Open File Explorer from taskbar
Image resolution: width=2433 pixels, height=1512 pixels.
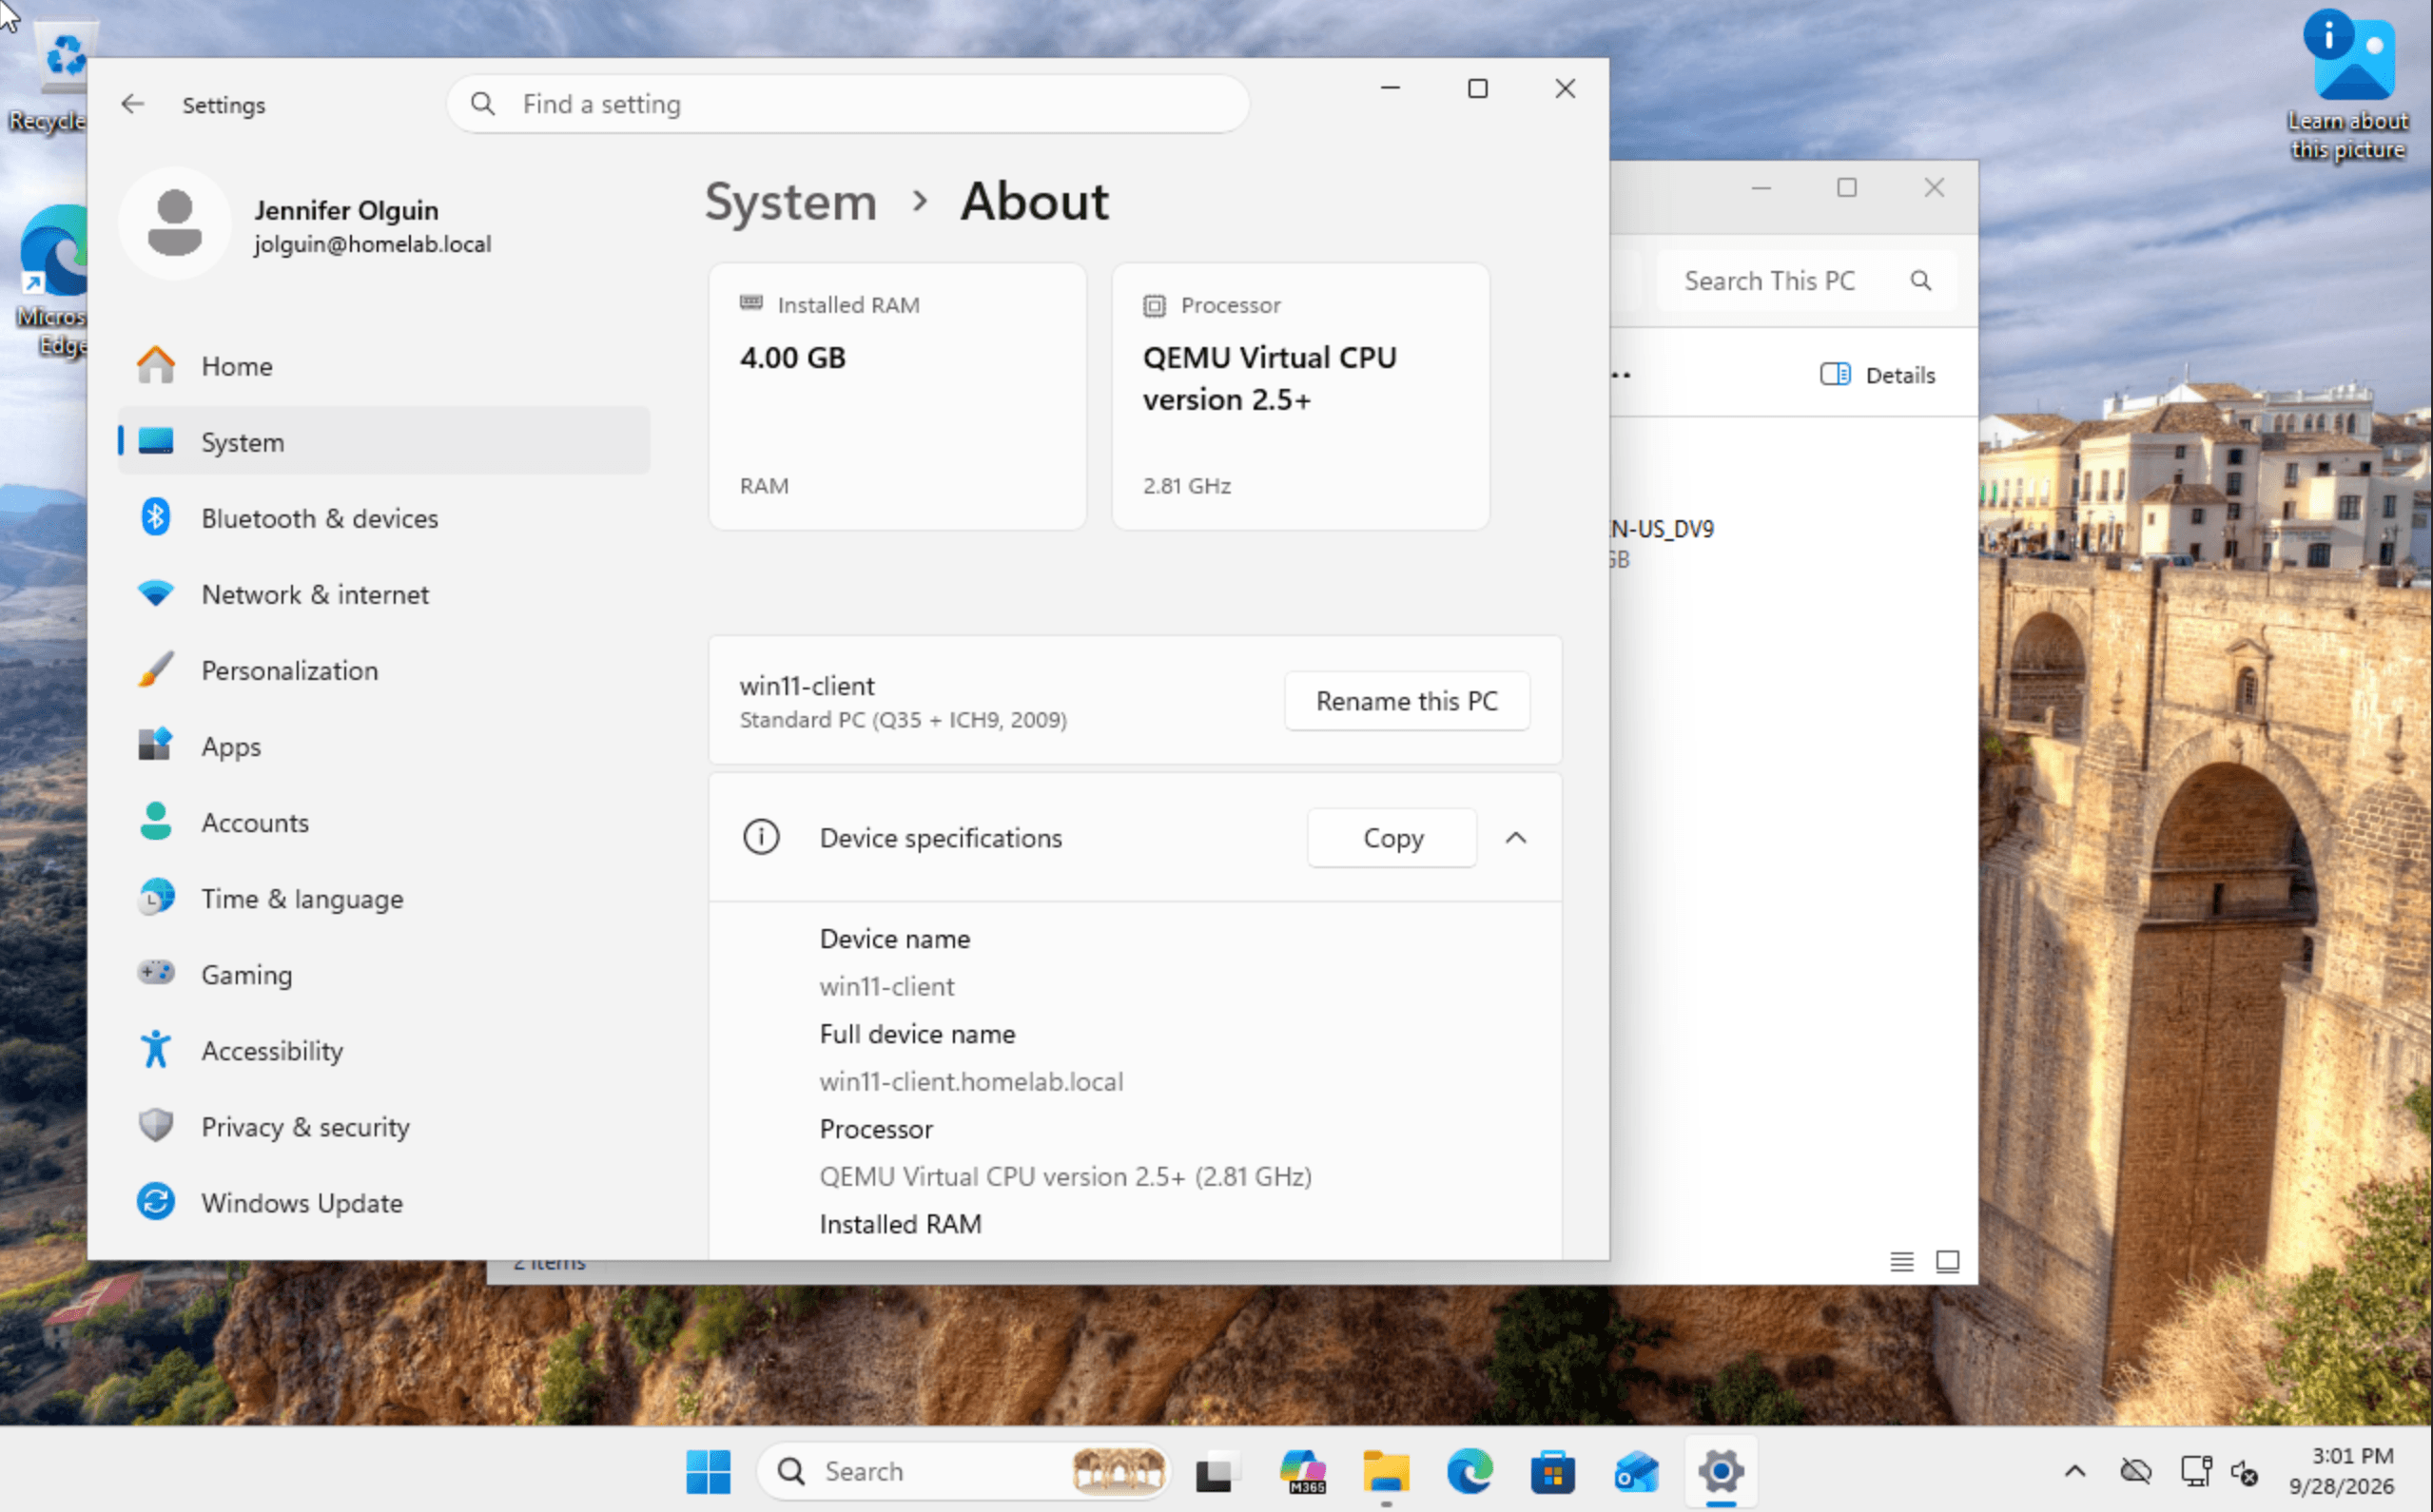[1386, 1472]
